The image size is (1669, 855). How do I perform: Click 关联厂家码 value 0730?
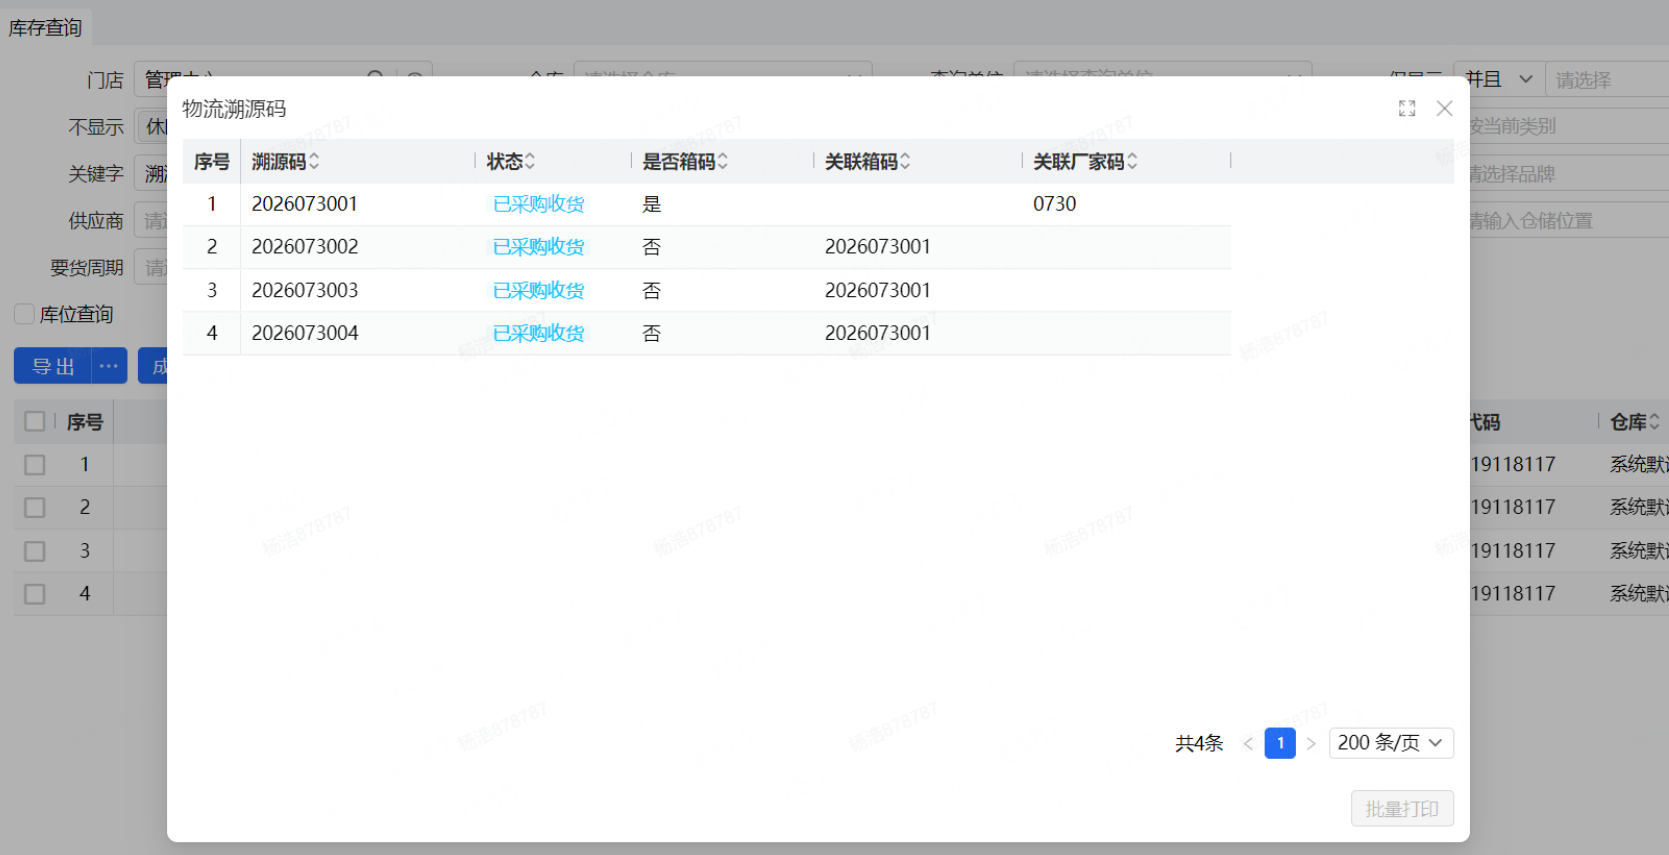(x=1054, y=204)
